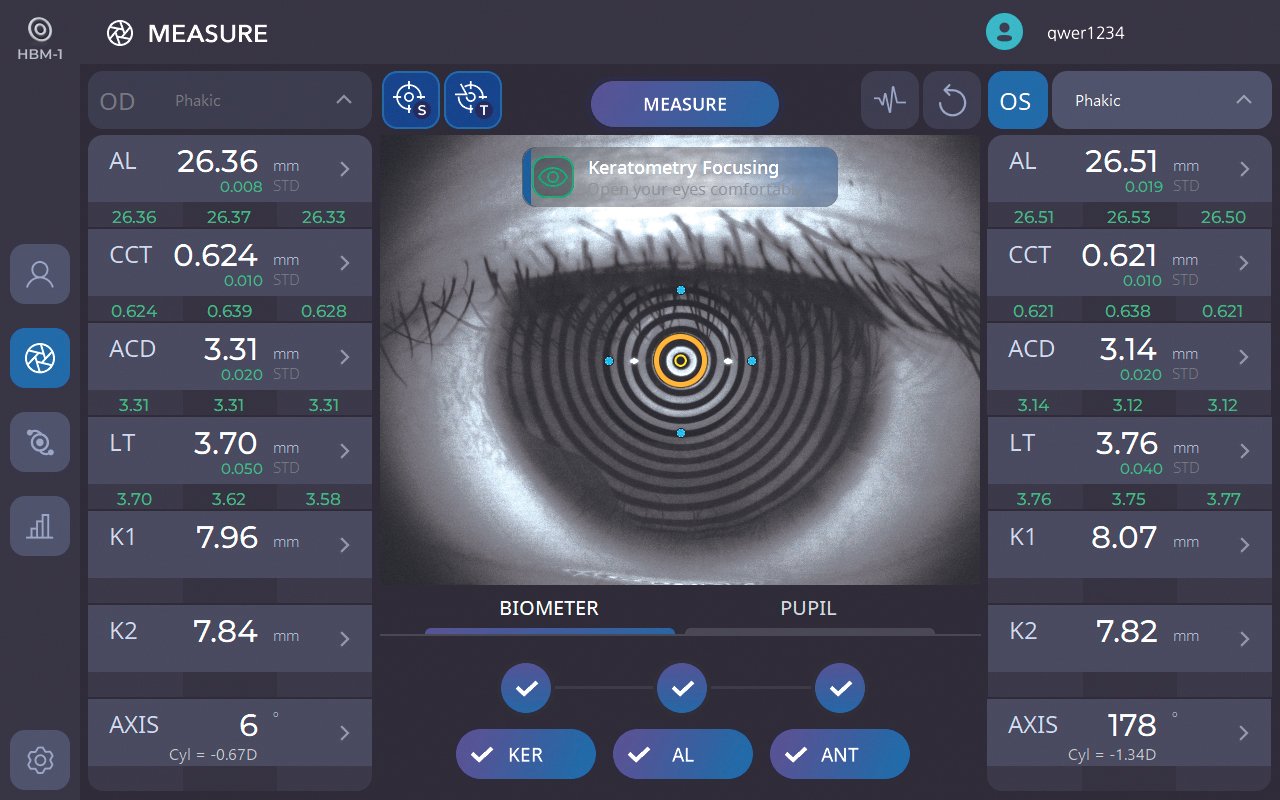This screenshot has height=800, width=1280.
Task: Toggle the AL measurement check
Action: [x=682, y=754]
